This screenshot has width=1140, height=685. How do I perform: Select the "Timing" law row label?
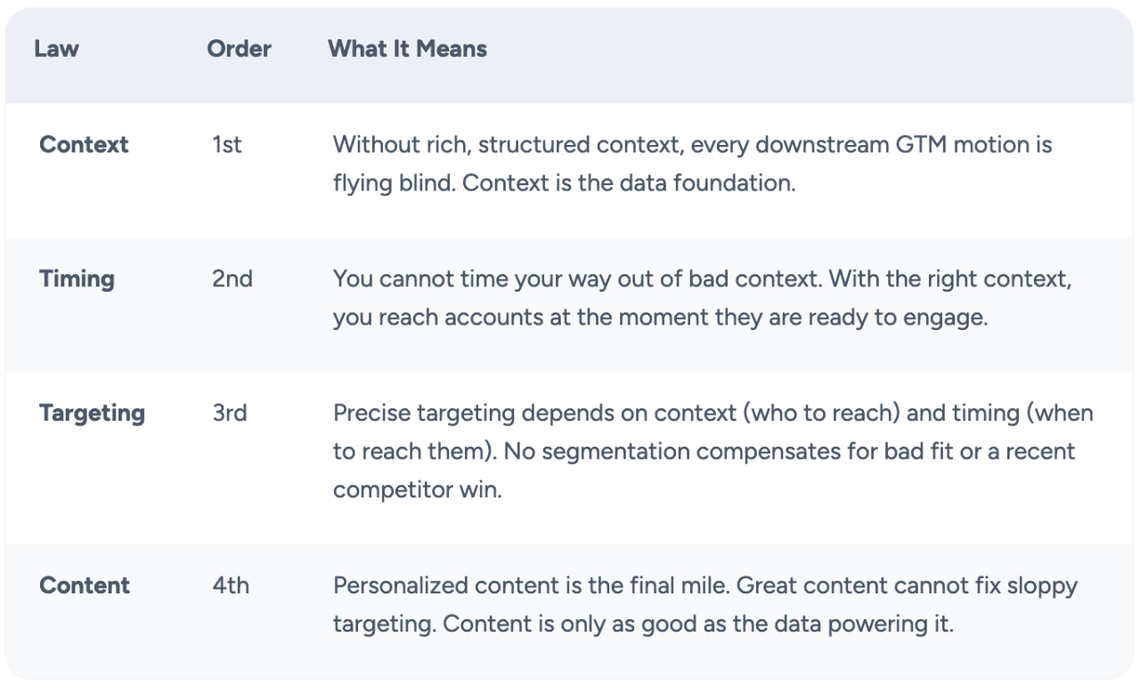click(x=77, y=279)
